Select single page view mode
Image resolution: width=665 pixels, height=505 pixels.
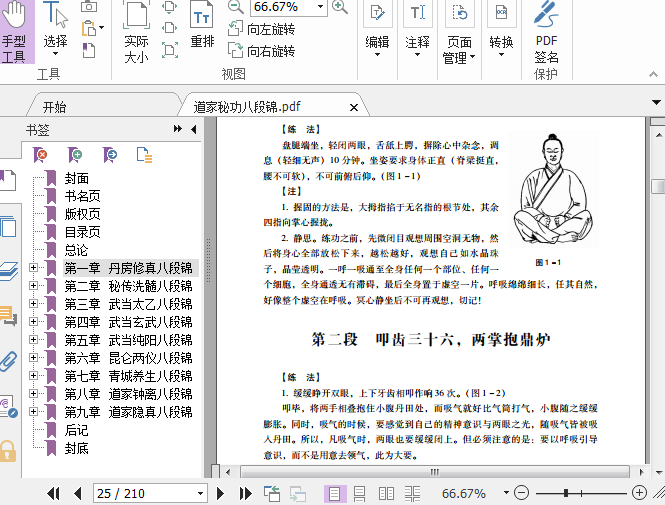(335, 494)
